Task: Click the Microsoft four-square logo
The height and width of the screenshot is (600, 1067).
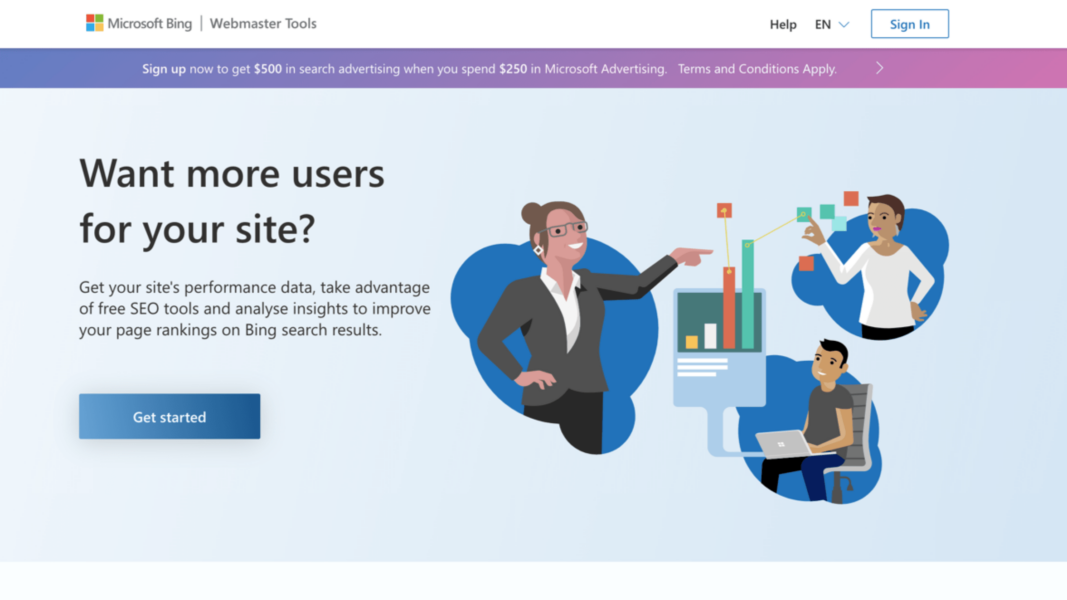Action: [94, 22]
